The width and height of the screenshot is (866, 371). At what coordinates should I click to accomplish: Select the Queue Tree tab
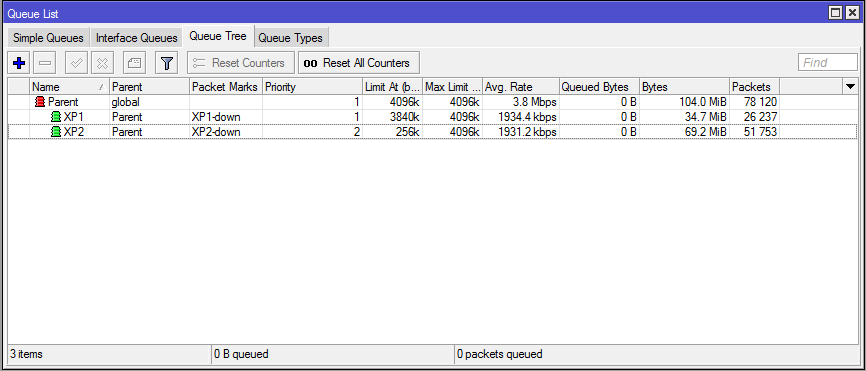[x=218, y=36]
